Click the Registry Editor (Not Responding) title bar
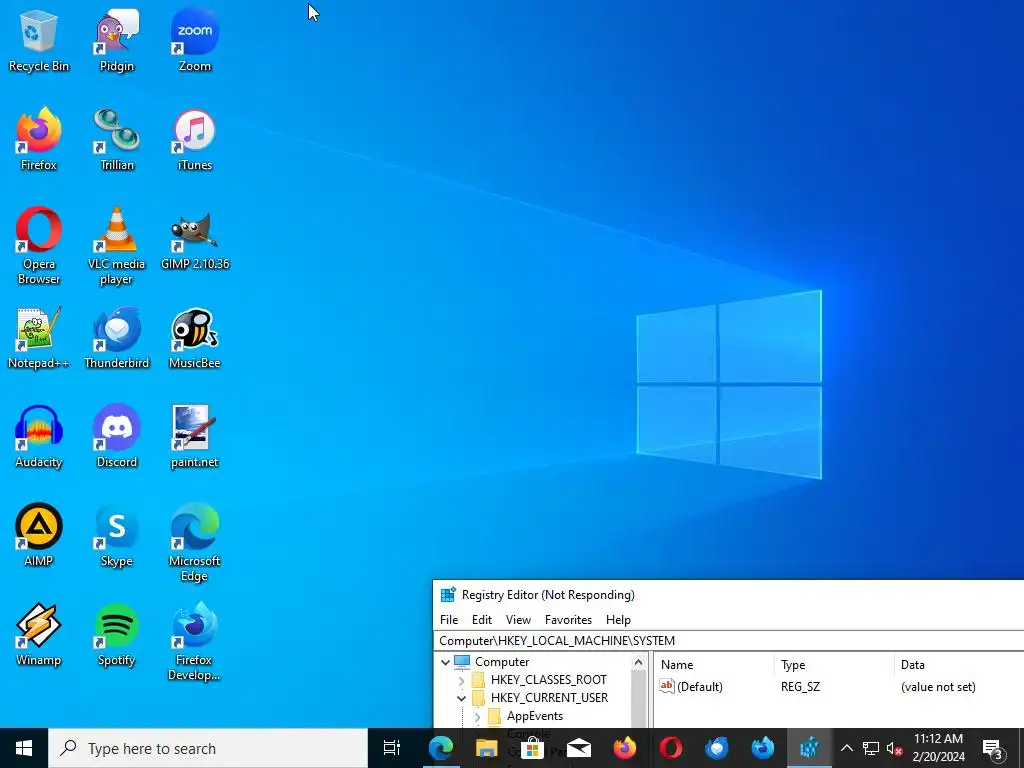The height and width of the screenshot is (768, 1024). click(728, 595)
